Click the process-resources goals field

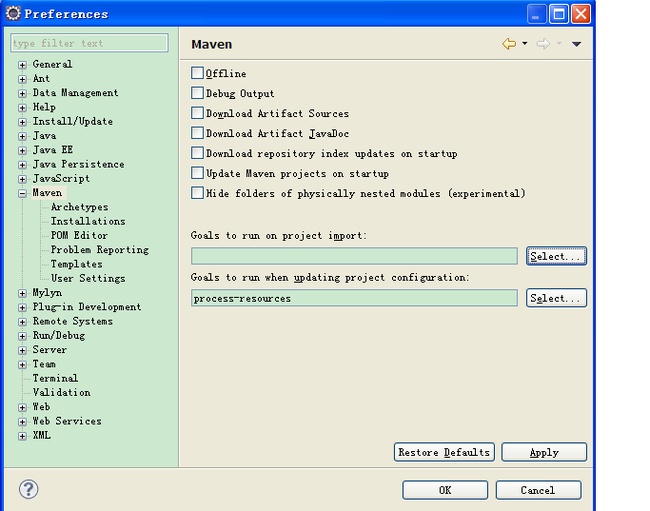[354, 298]
